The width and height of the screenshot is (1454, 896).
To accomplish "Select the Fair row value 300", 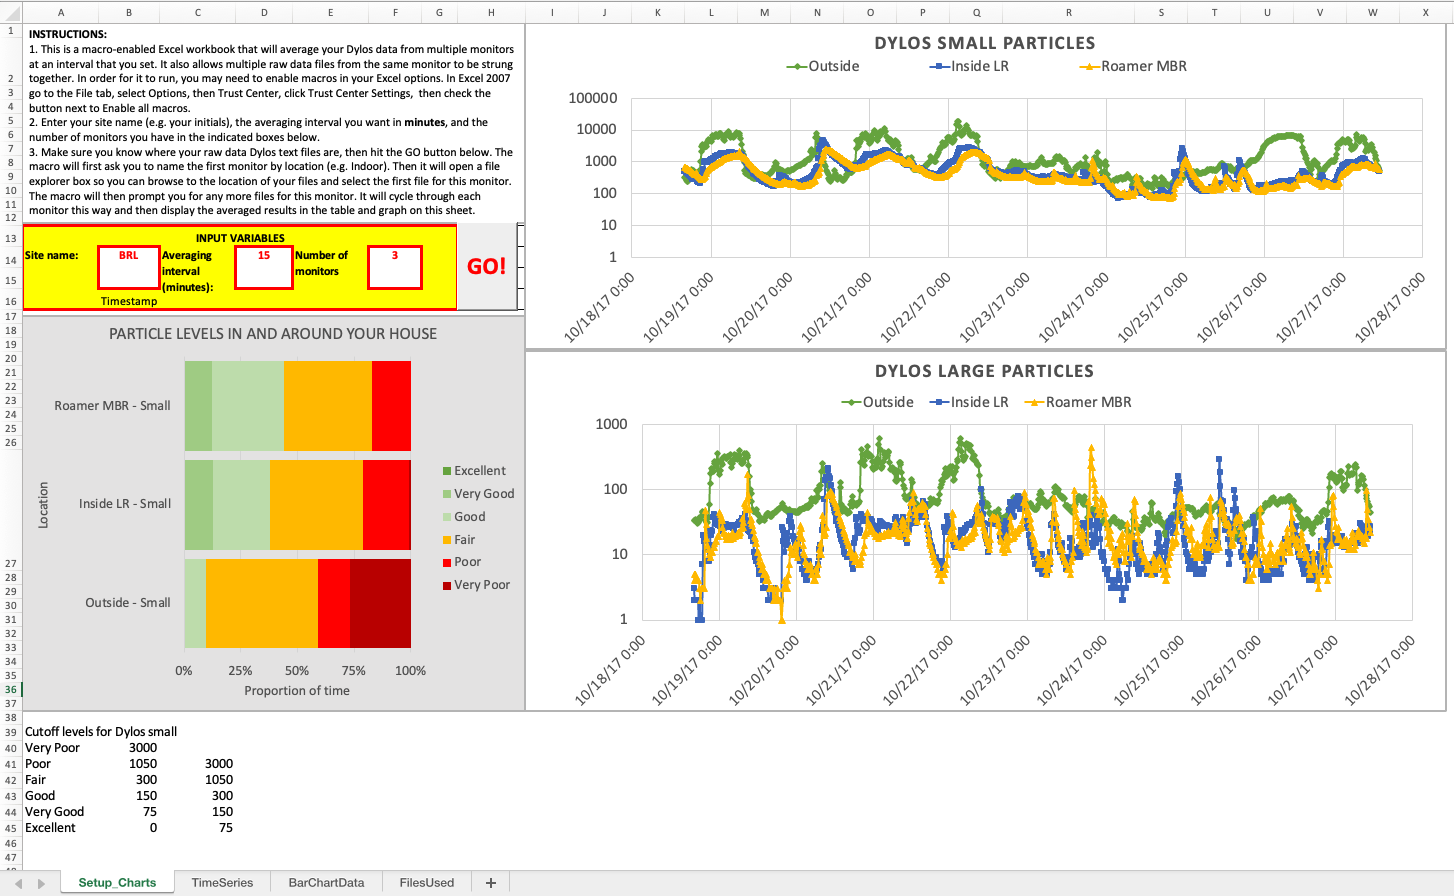I will 147,780.
